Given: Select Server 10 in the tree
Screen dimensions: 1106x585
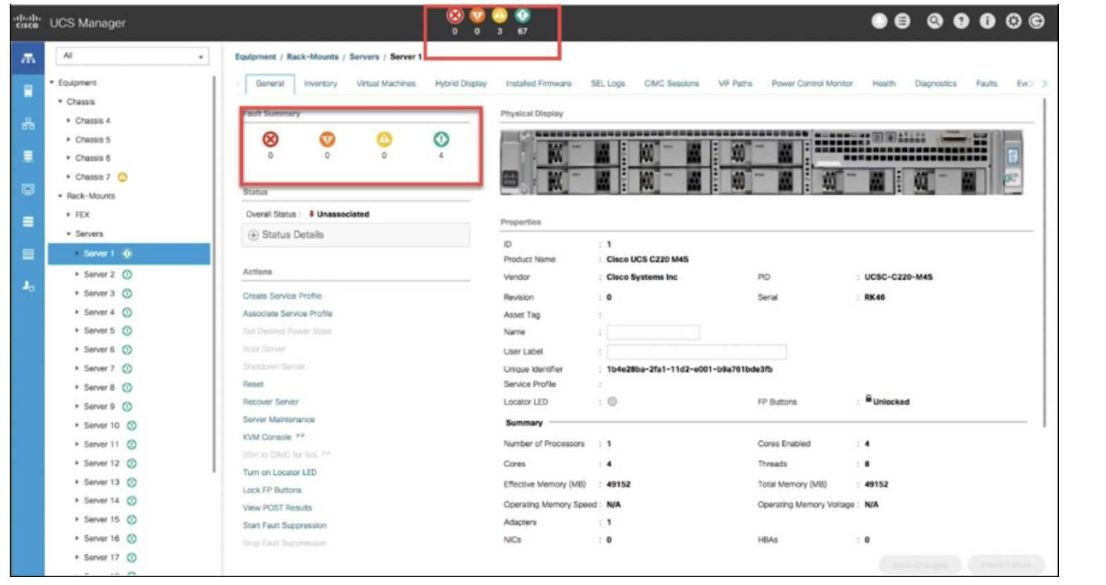Looking at the screenshot, I should click(102, 426).
